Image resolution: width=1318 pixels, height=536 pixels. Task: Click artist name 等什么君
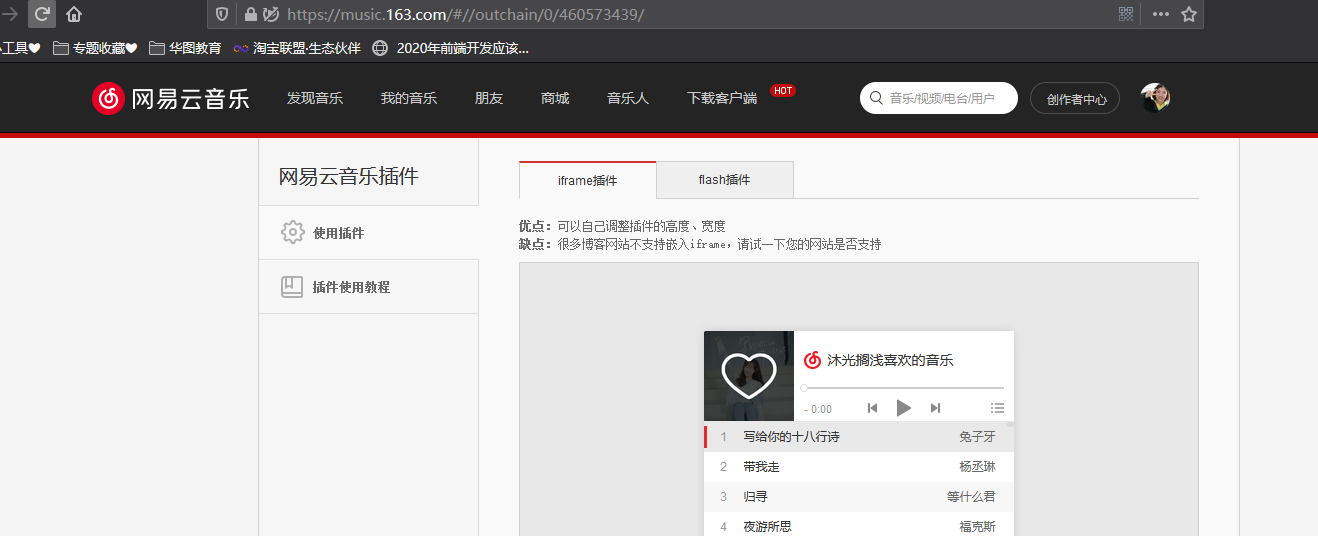971,497
